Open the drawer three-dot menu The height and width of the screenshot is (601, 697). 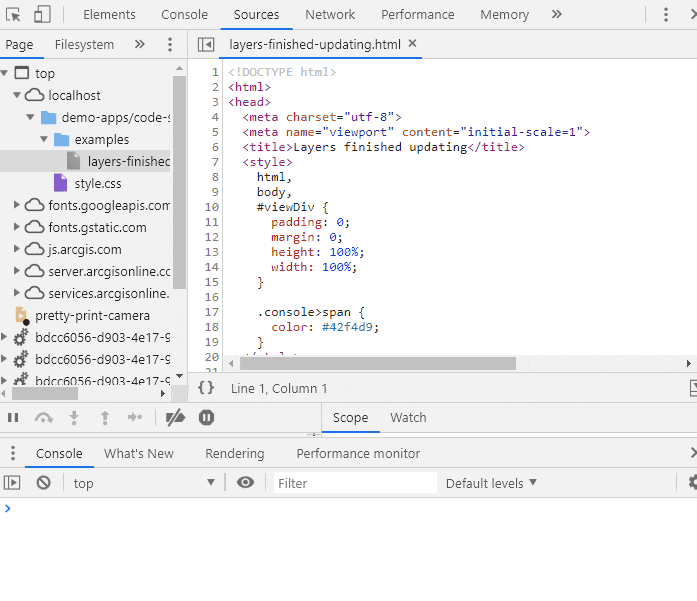(x=13, y=453)
